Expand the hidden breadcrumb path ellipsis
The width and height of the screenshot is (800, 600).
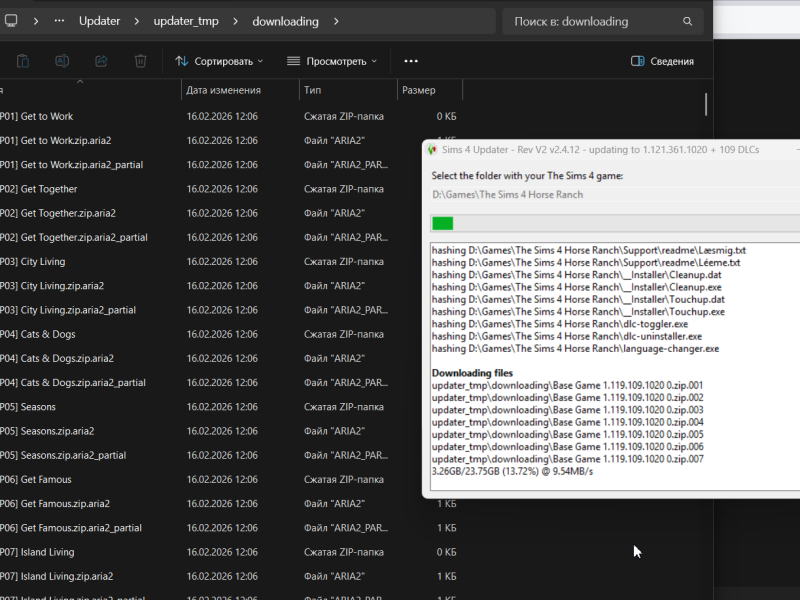(x=61, y=21)
